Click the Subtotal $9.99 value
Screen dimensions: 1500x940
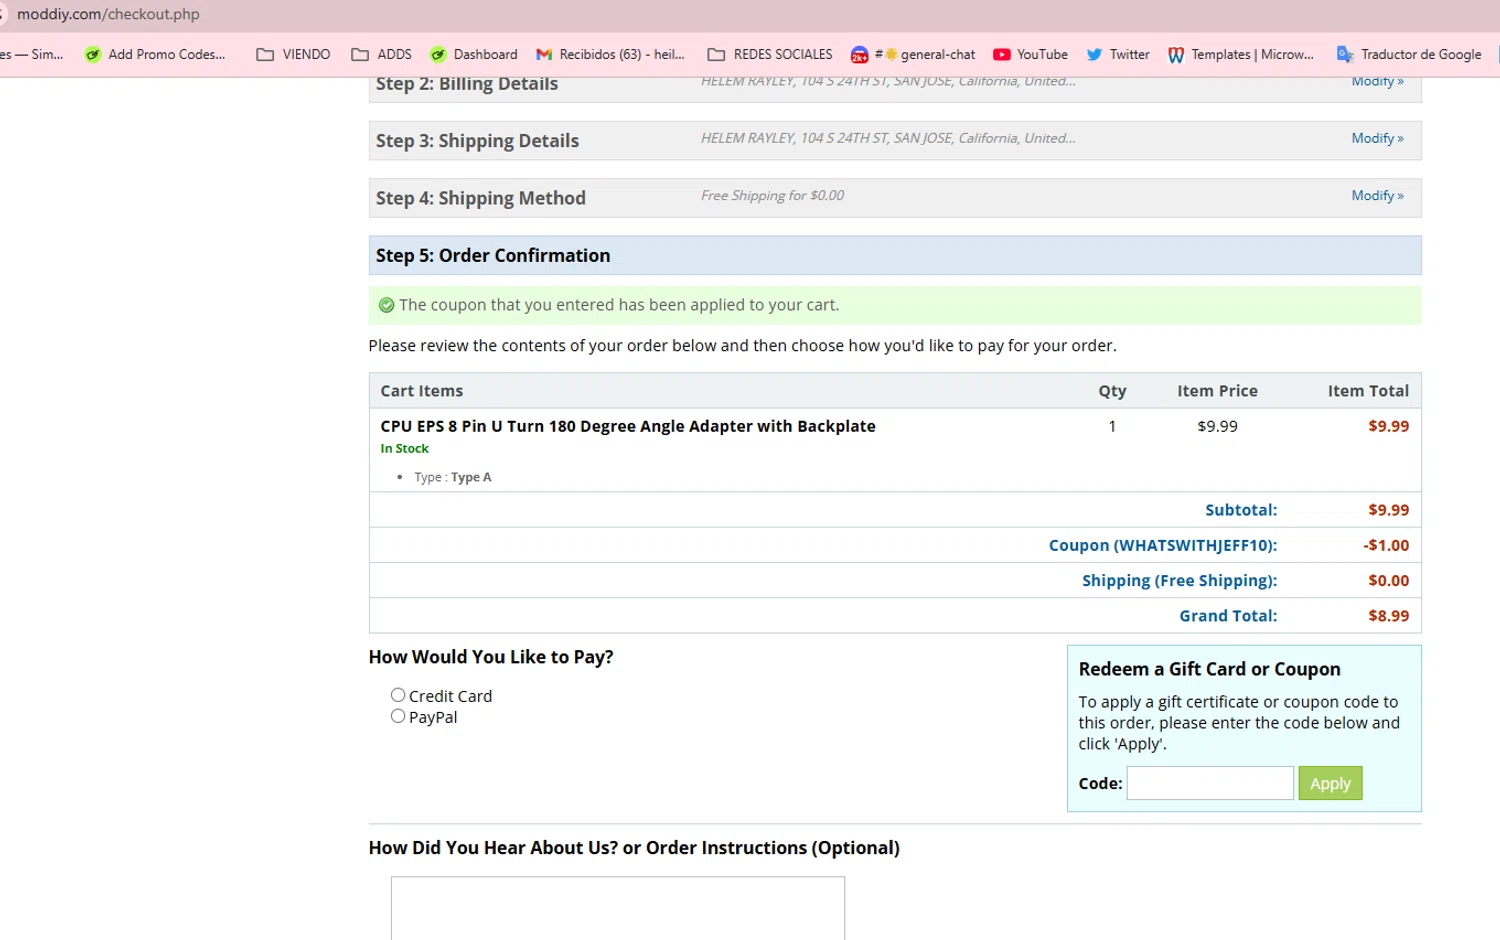tap(1388, 510)
